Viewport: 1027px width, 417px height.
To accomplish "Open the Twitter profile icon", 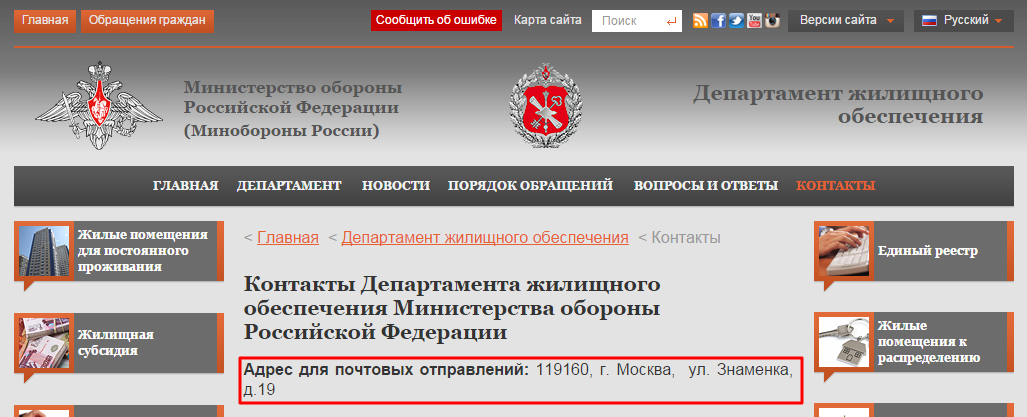I will click(736, 21).
